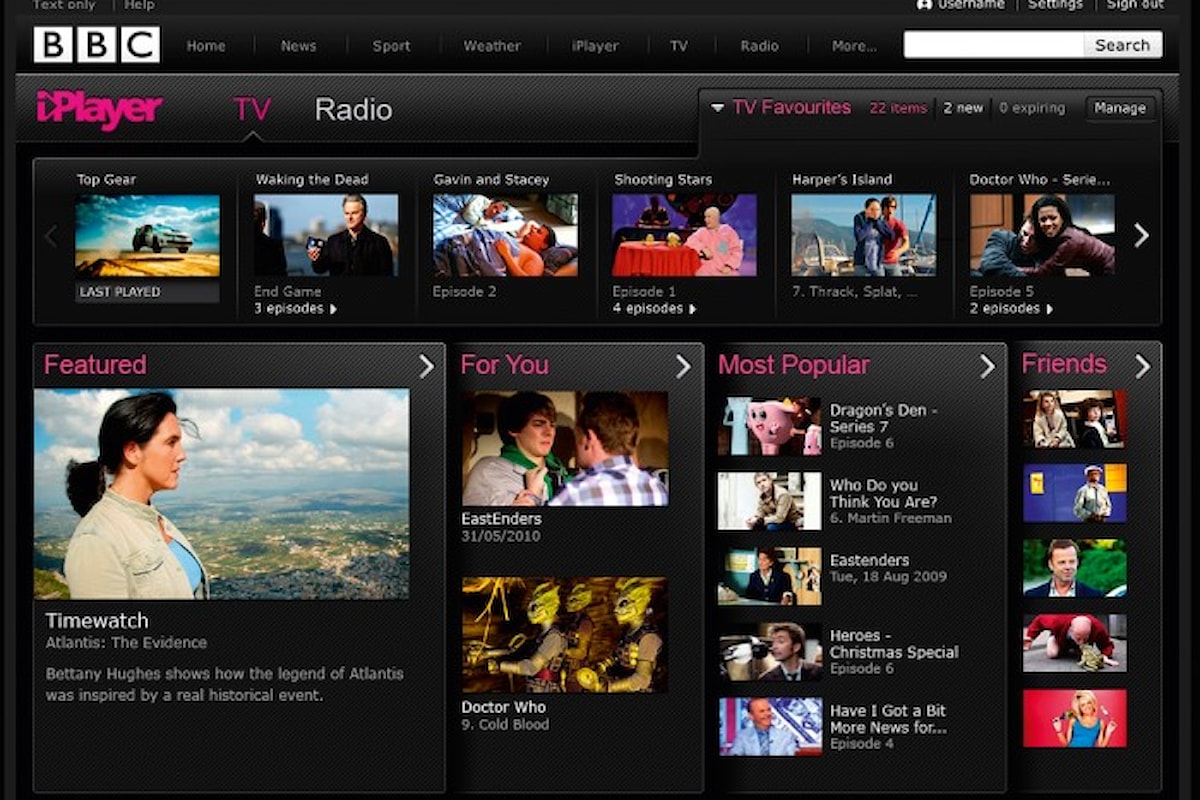Click the Search button
This screenshot has width=1200, height=800.
tap(1122, 45)
